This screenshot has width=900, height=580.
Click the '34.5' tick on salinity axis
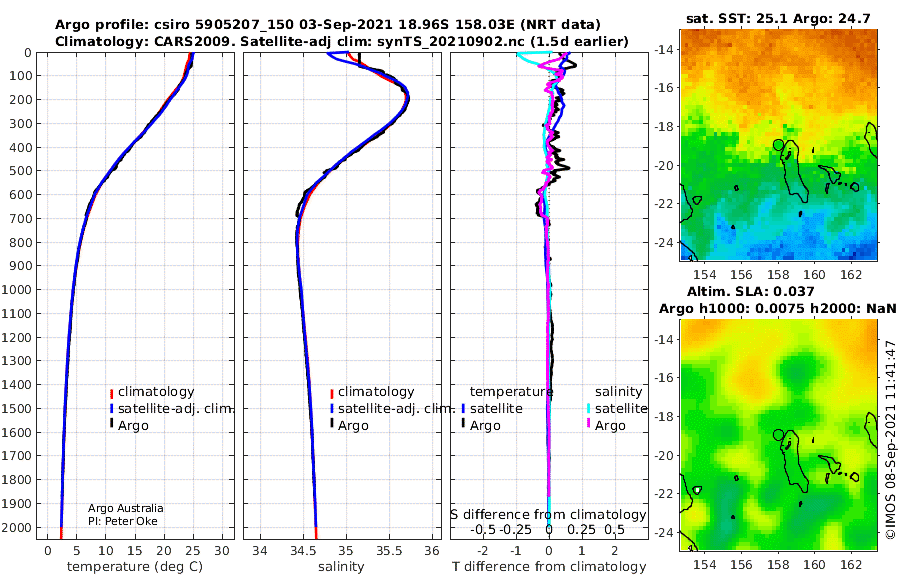tap(302, 551)
